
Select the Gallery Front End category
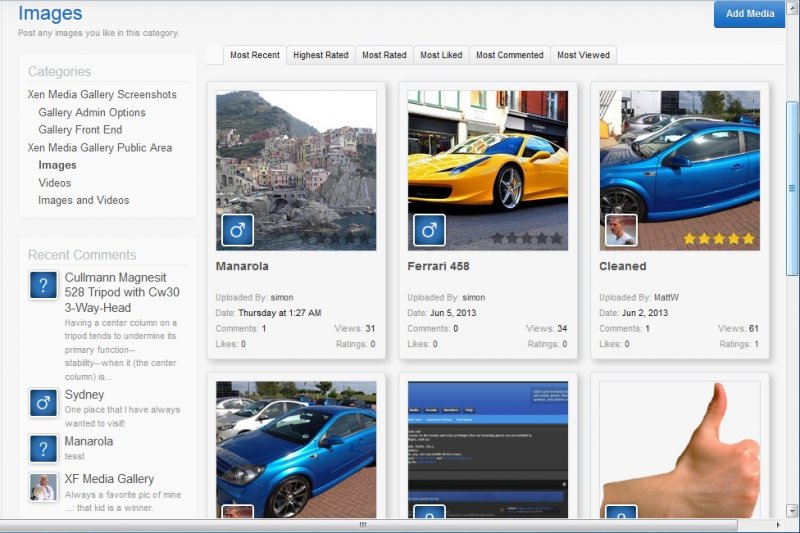(x=80, y=130)
